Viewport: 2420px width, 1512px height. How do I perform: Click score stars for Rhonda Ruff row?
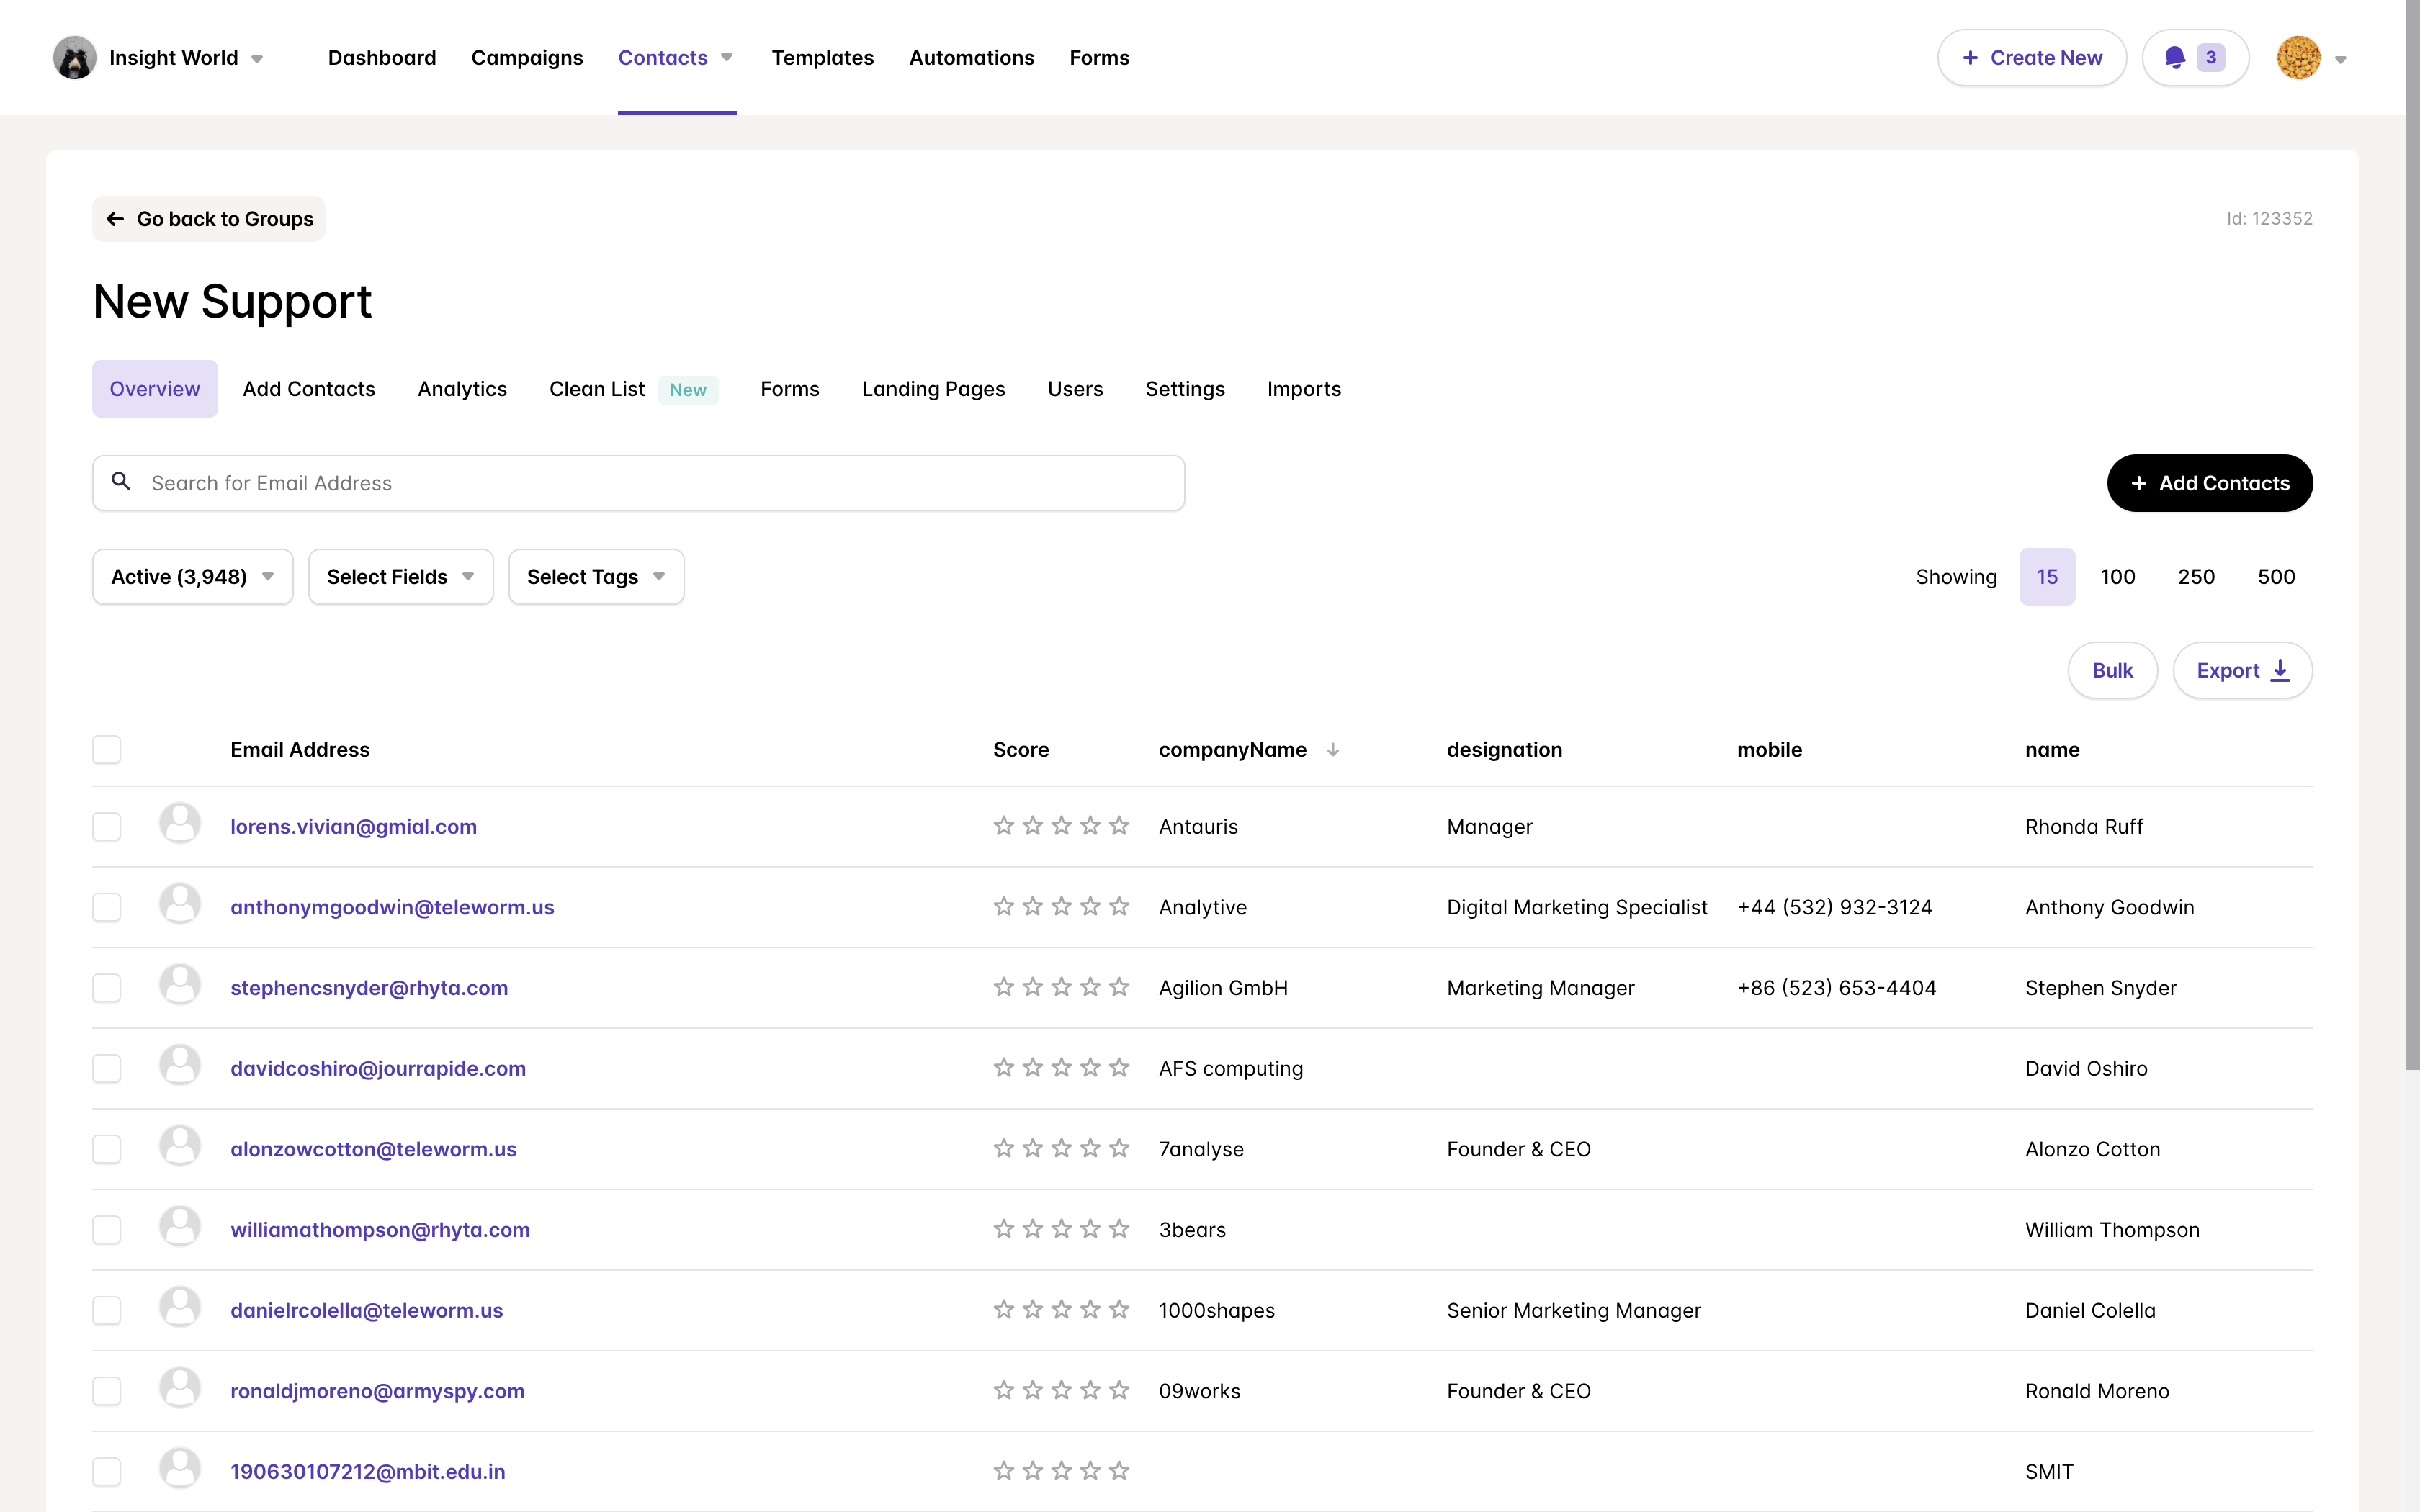[x=1061, y=826]
